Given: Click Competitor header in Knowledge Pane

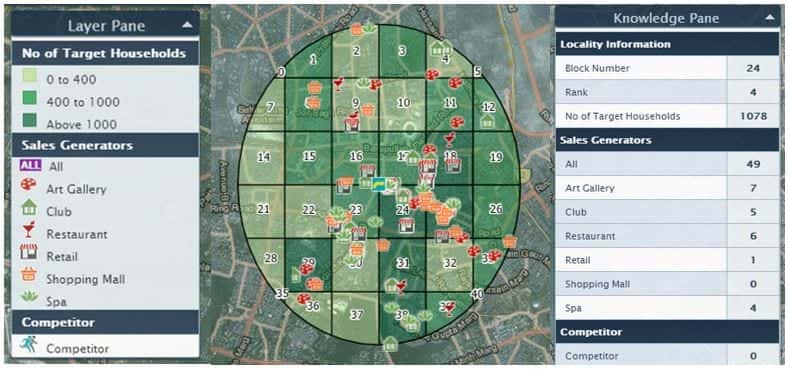Looking at the screenshot, I should pyautogui.click(x=667, y=332).
